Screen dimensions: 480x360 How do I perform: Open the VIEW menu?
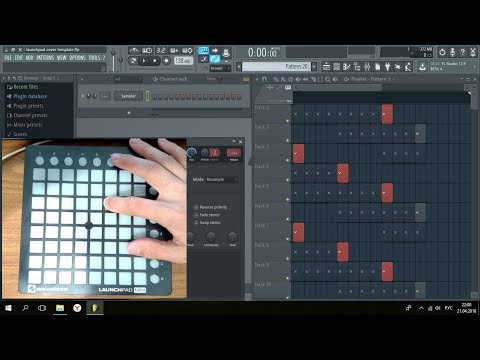click(x=62, y=58)
